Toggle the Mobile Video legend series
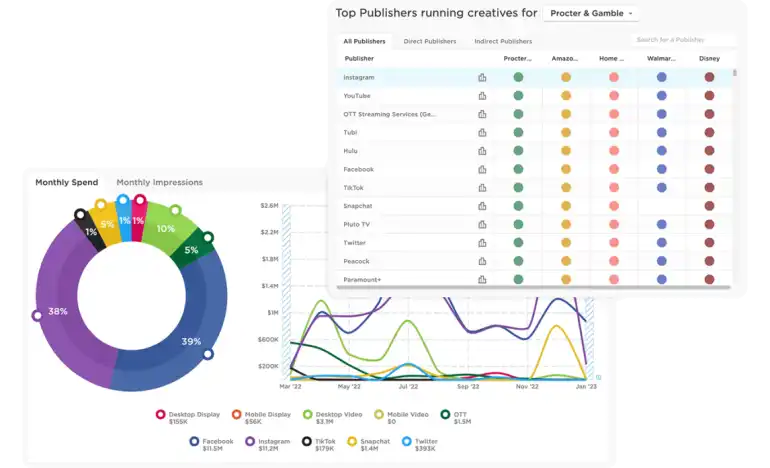Image resolution: width=770 pixels, height=468 pixels. (401, 417)
